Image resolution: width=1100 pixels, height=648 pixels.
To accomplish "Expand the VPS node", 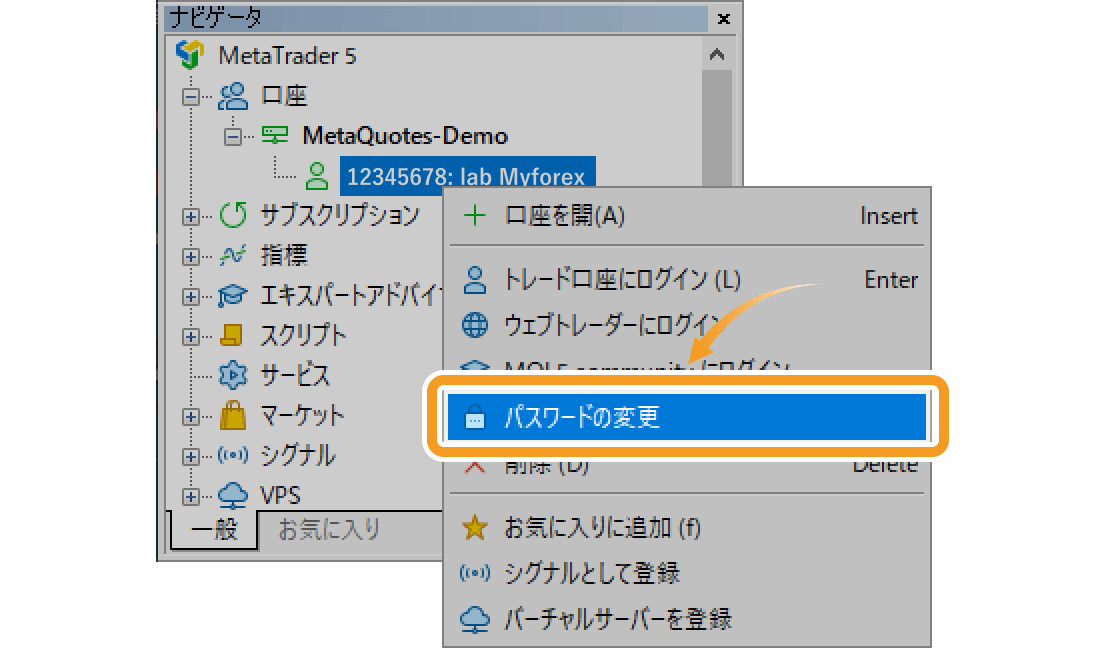I will [x=190, y=497].
